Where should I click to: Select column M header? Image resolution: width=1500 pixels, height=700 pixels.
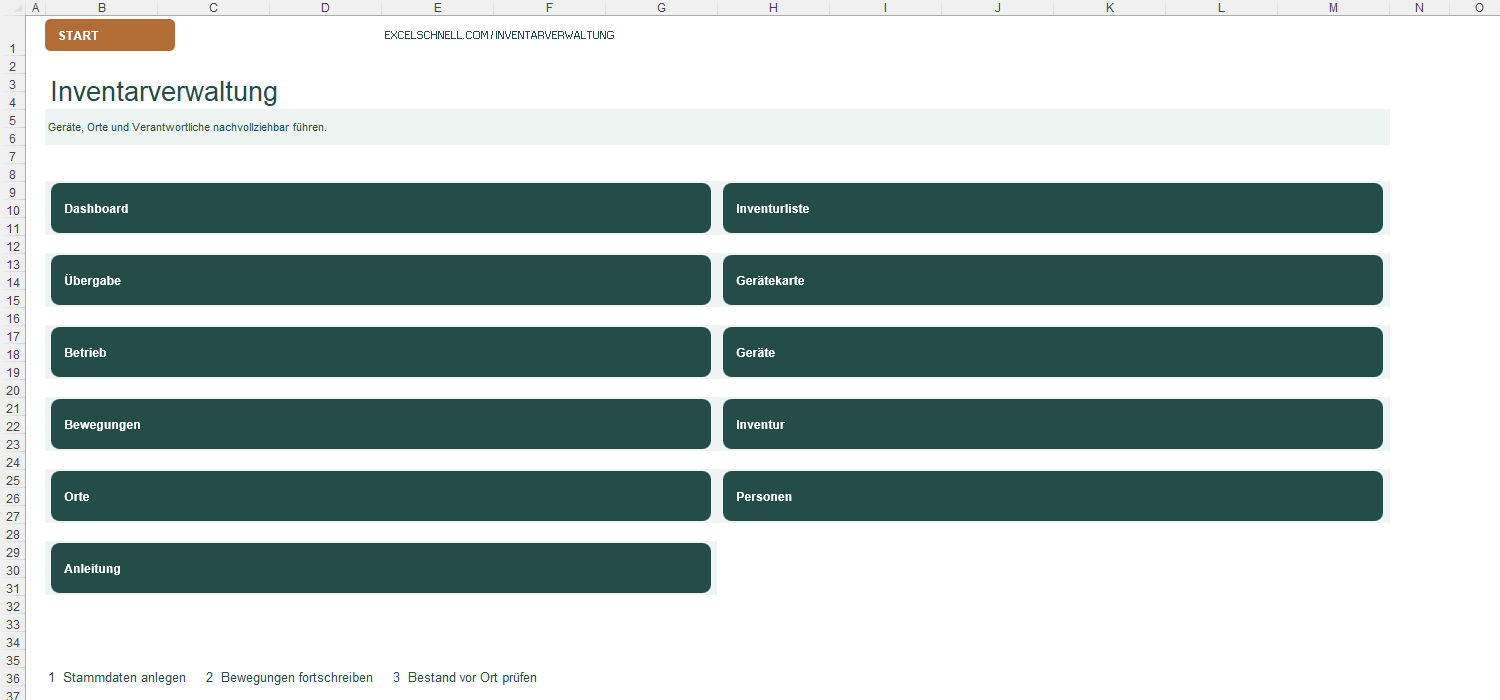pyautogui.click(x=1333, y=7)
